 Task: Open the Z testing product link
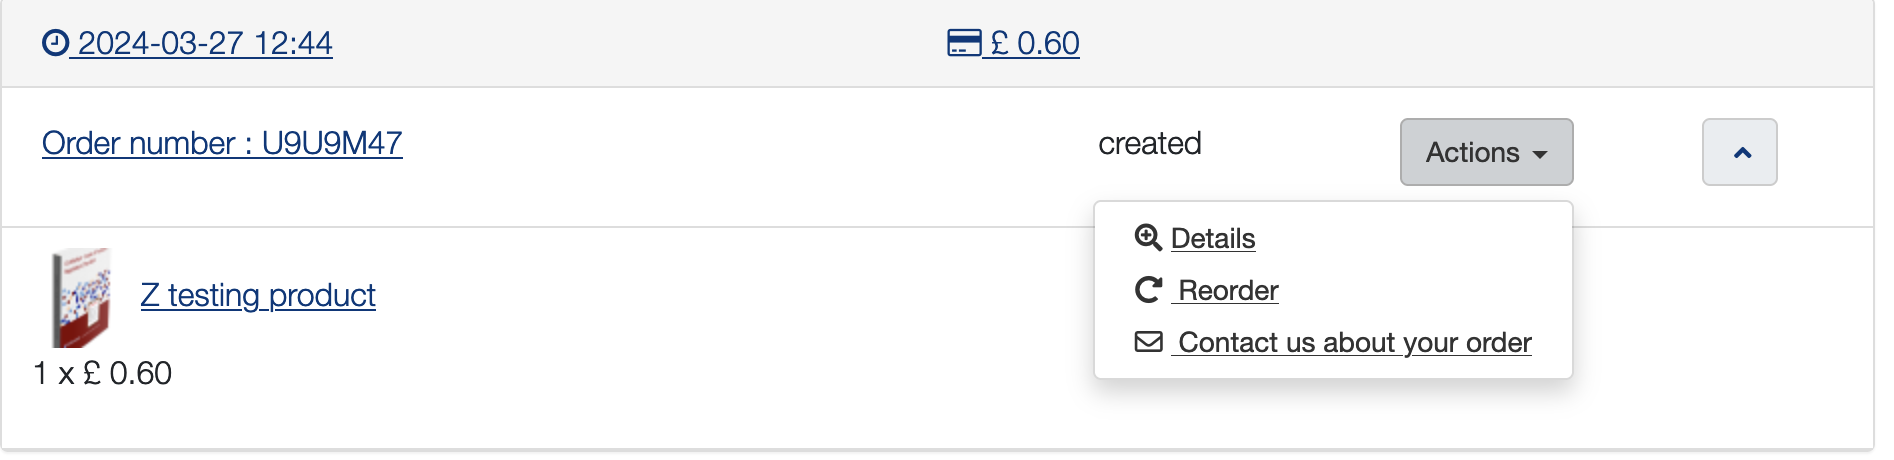click(x=258, y=295)
